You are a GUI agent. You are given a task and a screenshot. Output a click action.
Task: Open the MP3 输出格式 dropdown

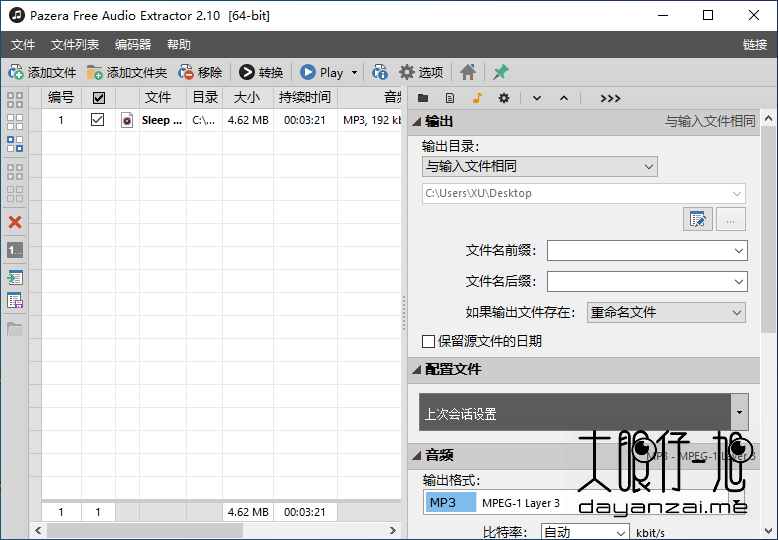[584, 503]
